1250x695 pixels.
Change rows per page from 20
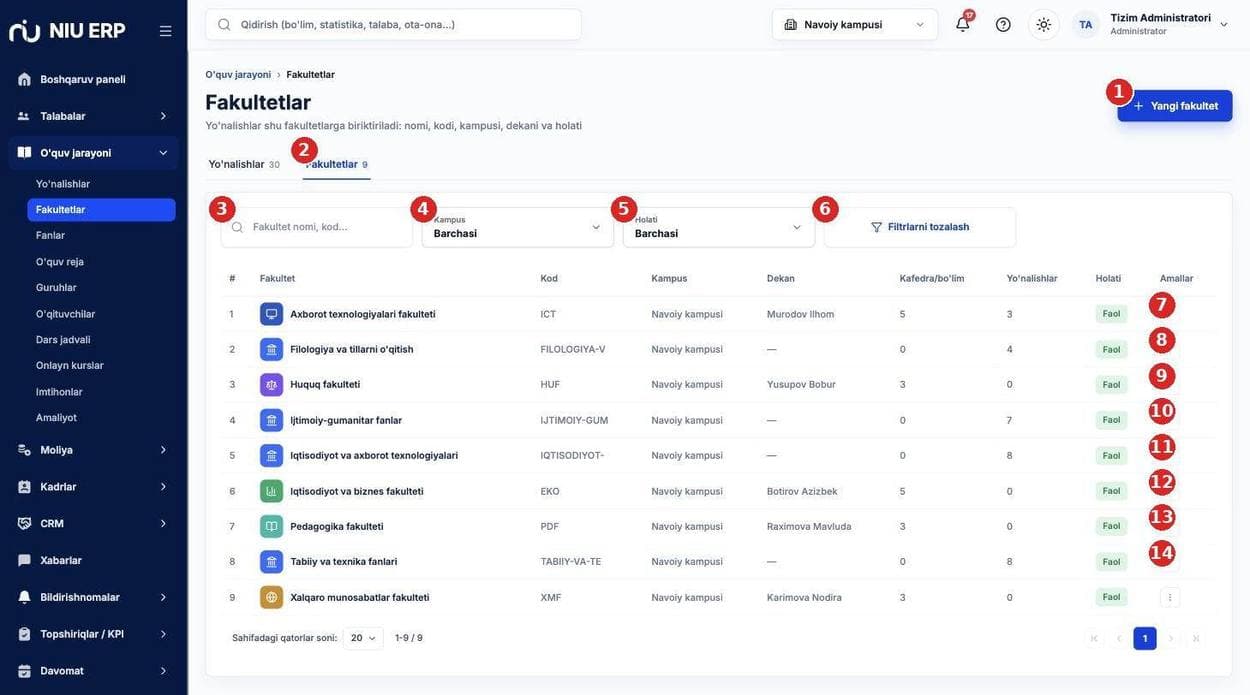pos(363,638)
